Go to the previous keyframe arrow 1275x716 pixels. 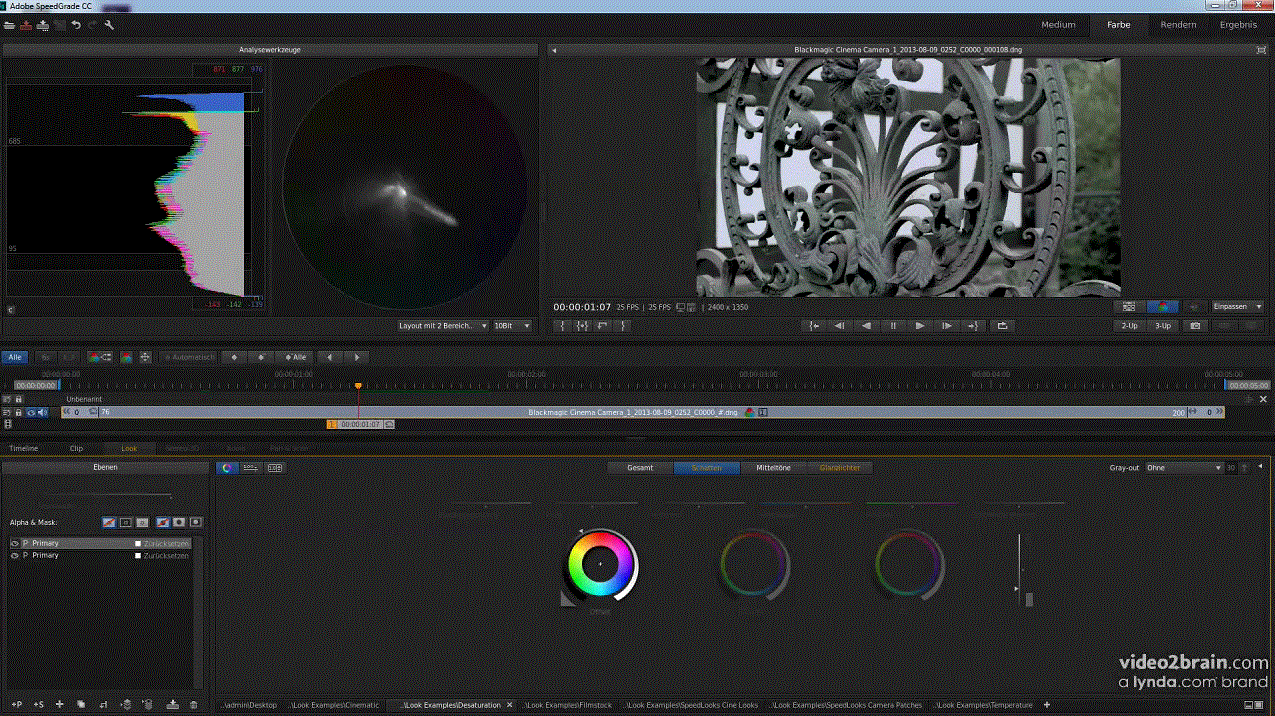point(331,357)
